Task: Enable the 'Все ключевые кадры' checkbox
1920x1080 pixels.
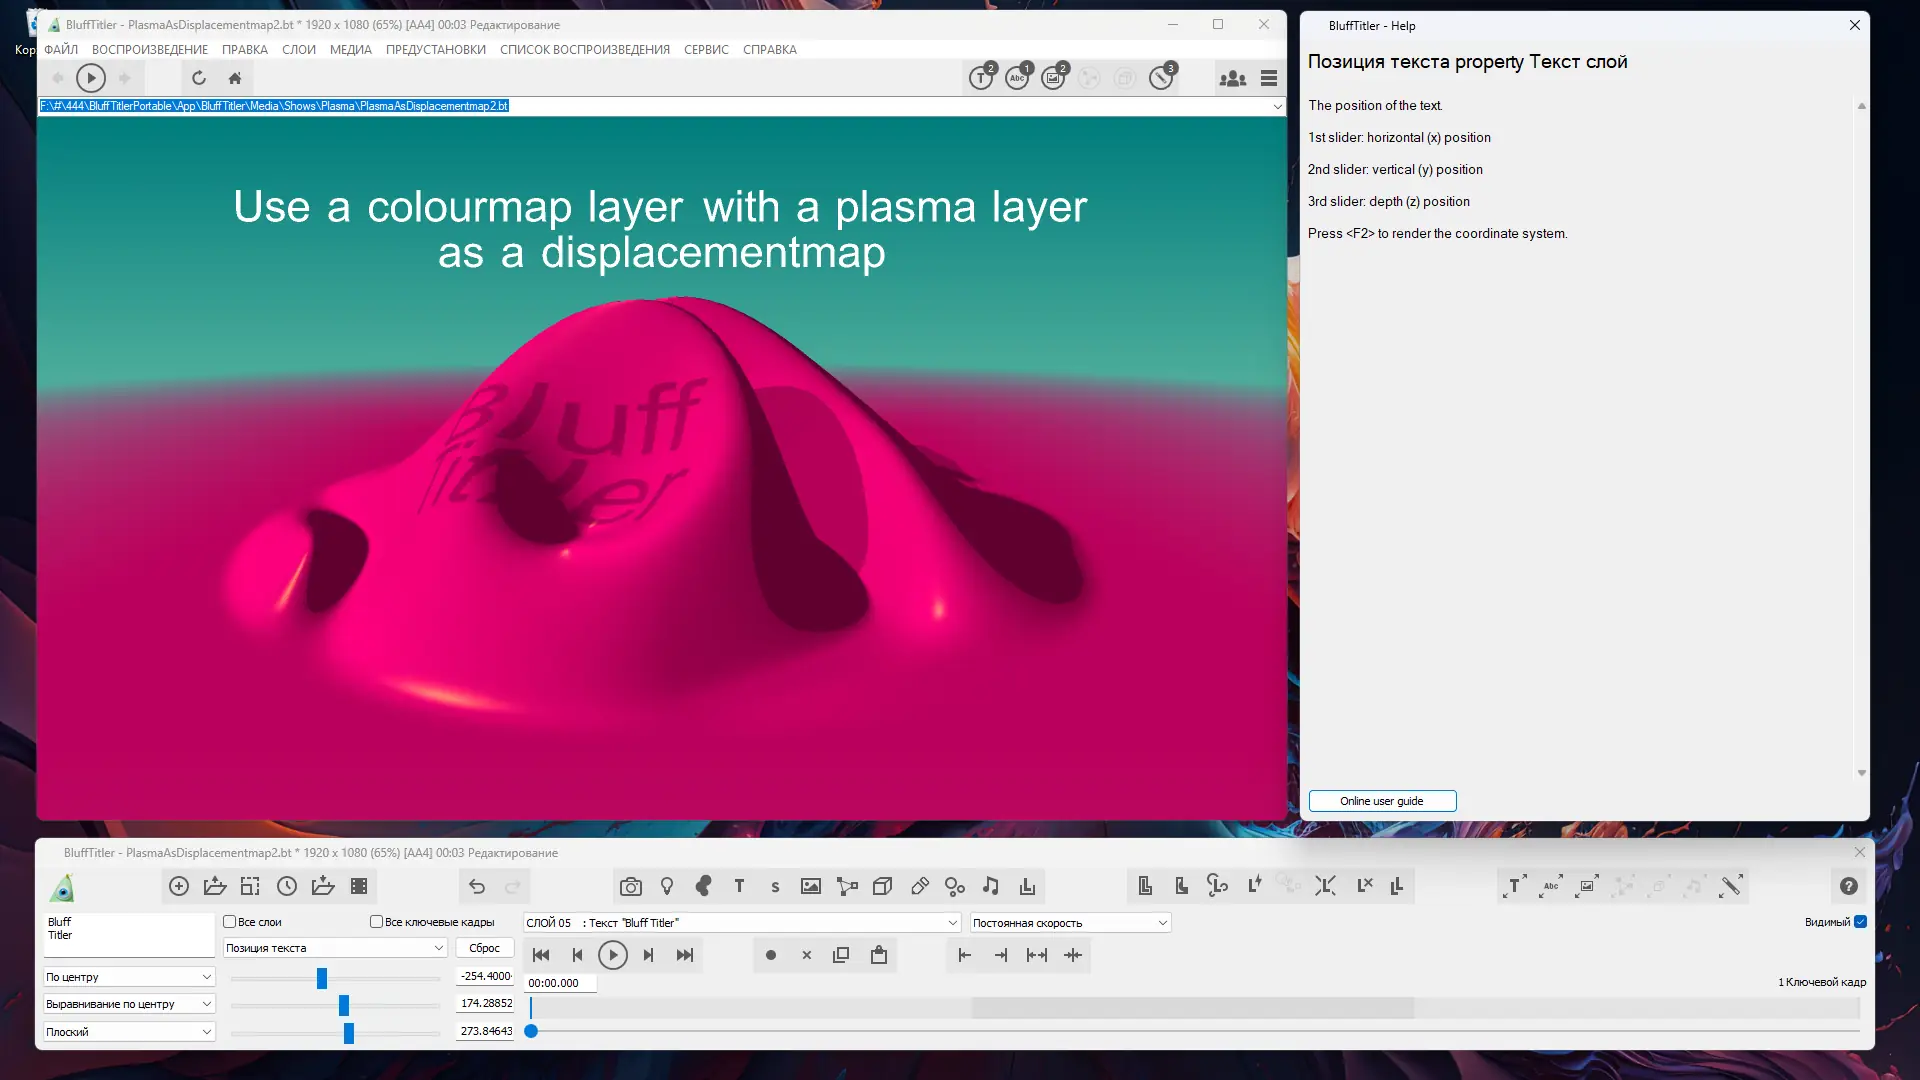Action: (377, 922)
